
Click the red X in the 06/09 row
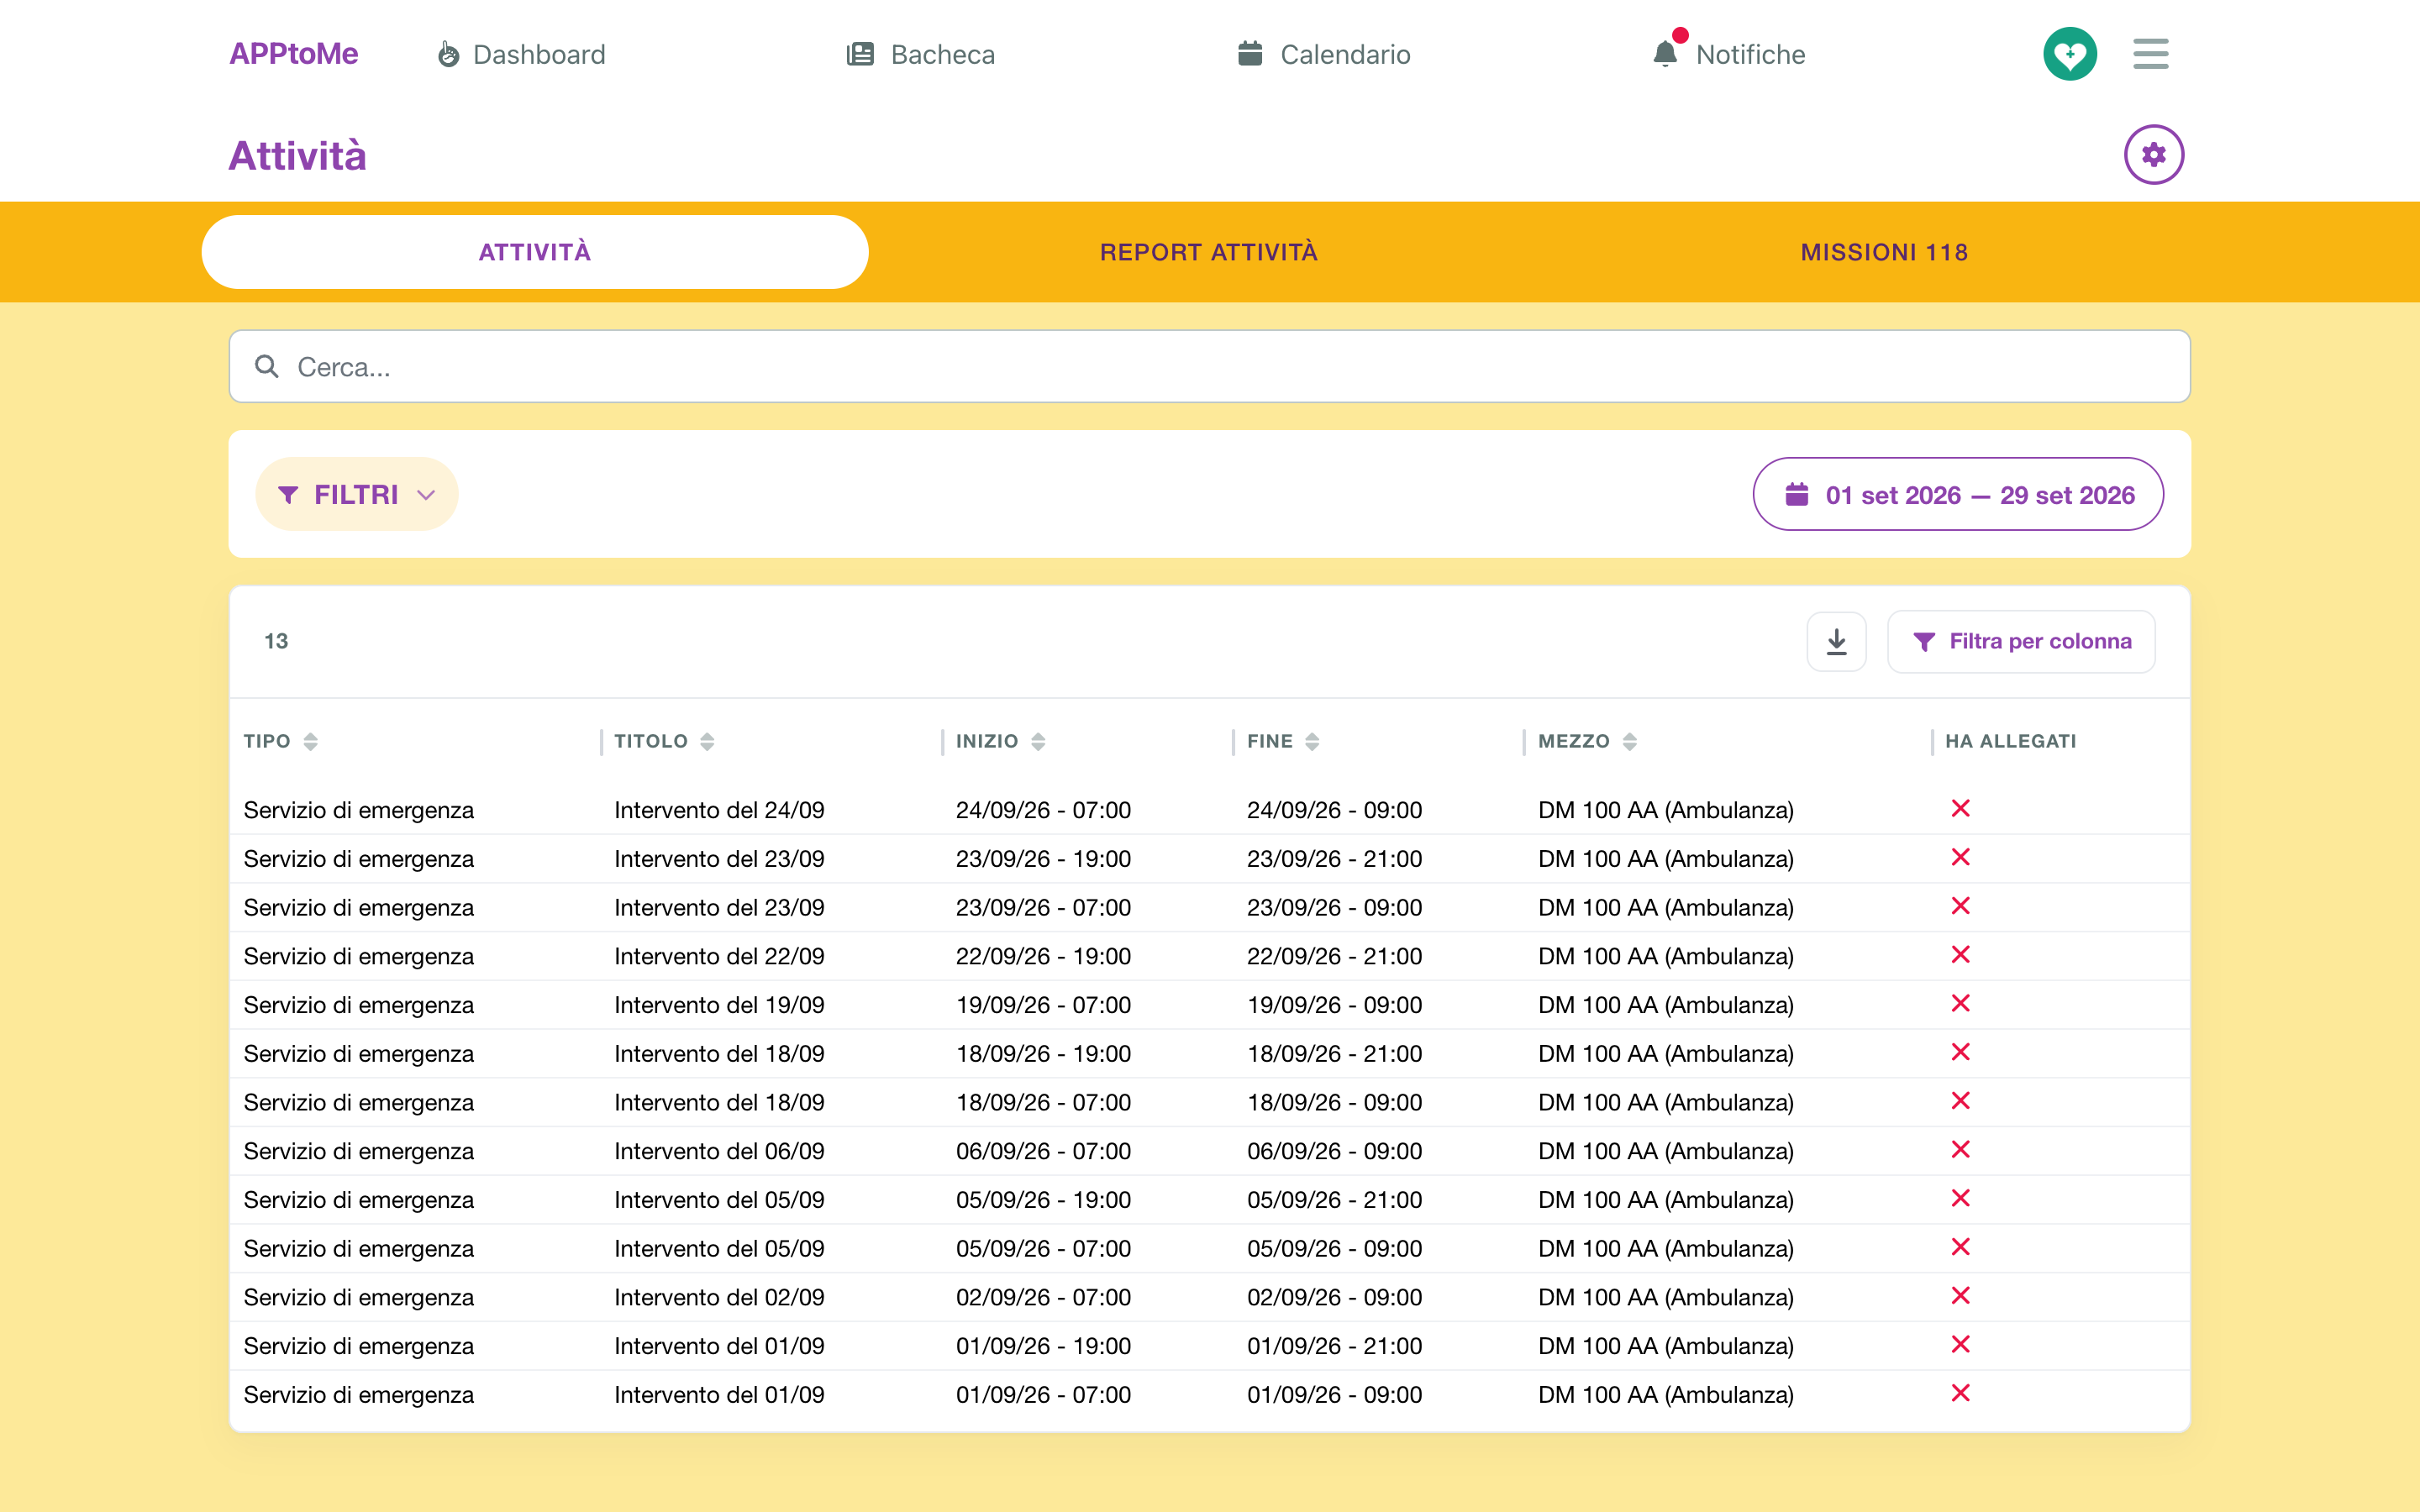1960,1149
